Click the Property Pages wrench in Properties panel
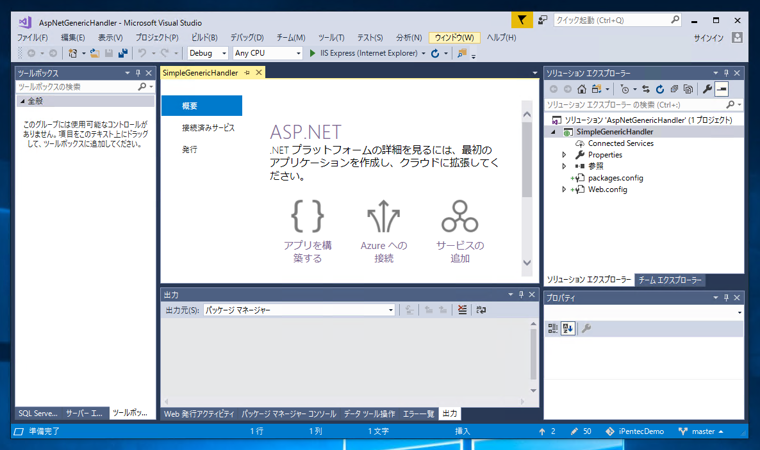Viewport: 760px width, 450px height. (x=586, y=329)
